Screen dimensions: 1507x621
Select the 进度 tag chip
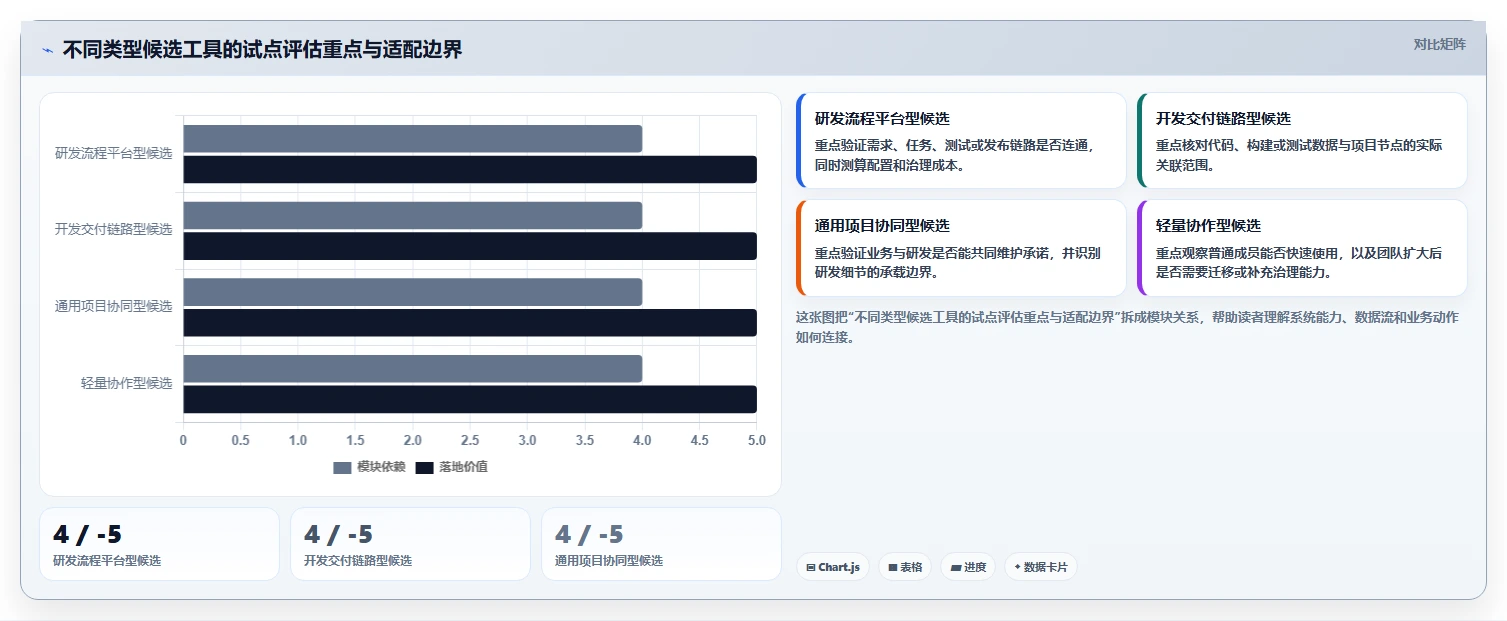pyautogui.click(x=968, y=567)
